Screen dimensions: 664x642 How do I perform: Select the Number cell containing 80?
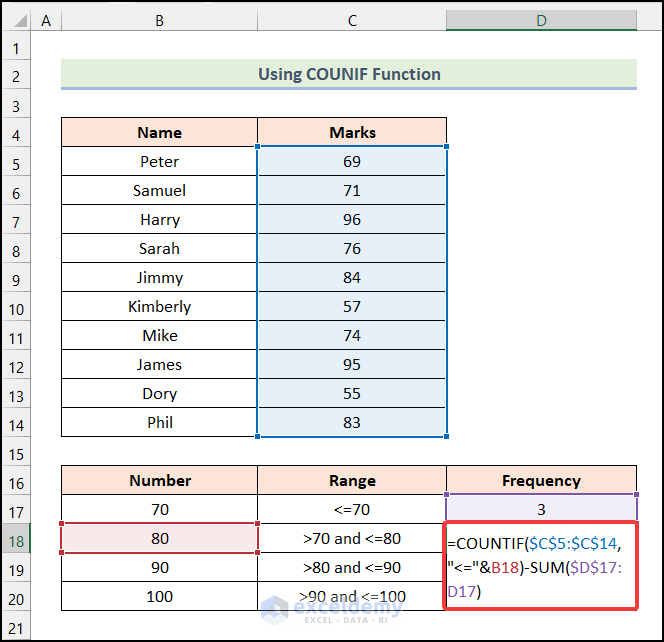(159, 539)
